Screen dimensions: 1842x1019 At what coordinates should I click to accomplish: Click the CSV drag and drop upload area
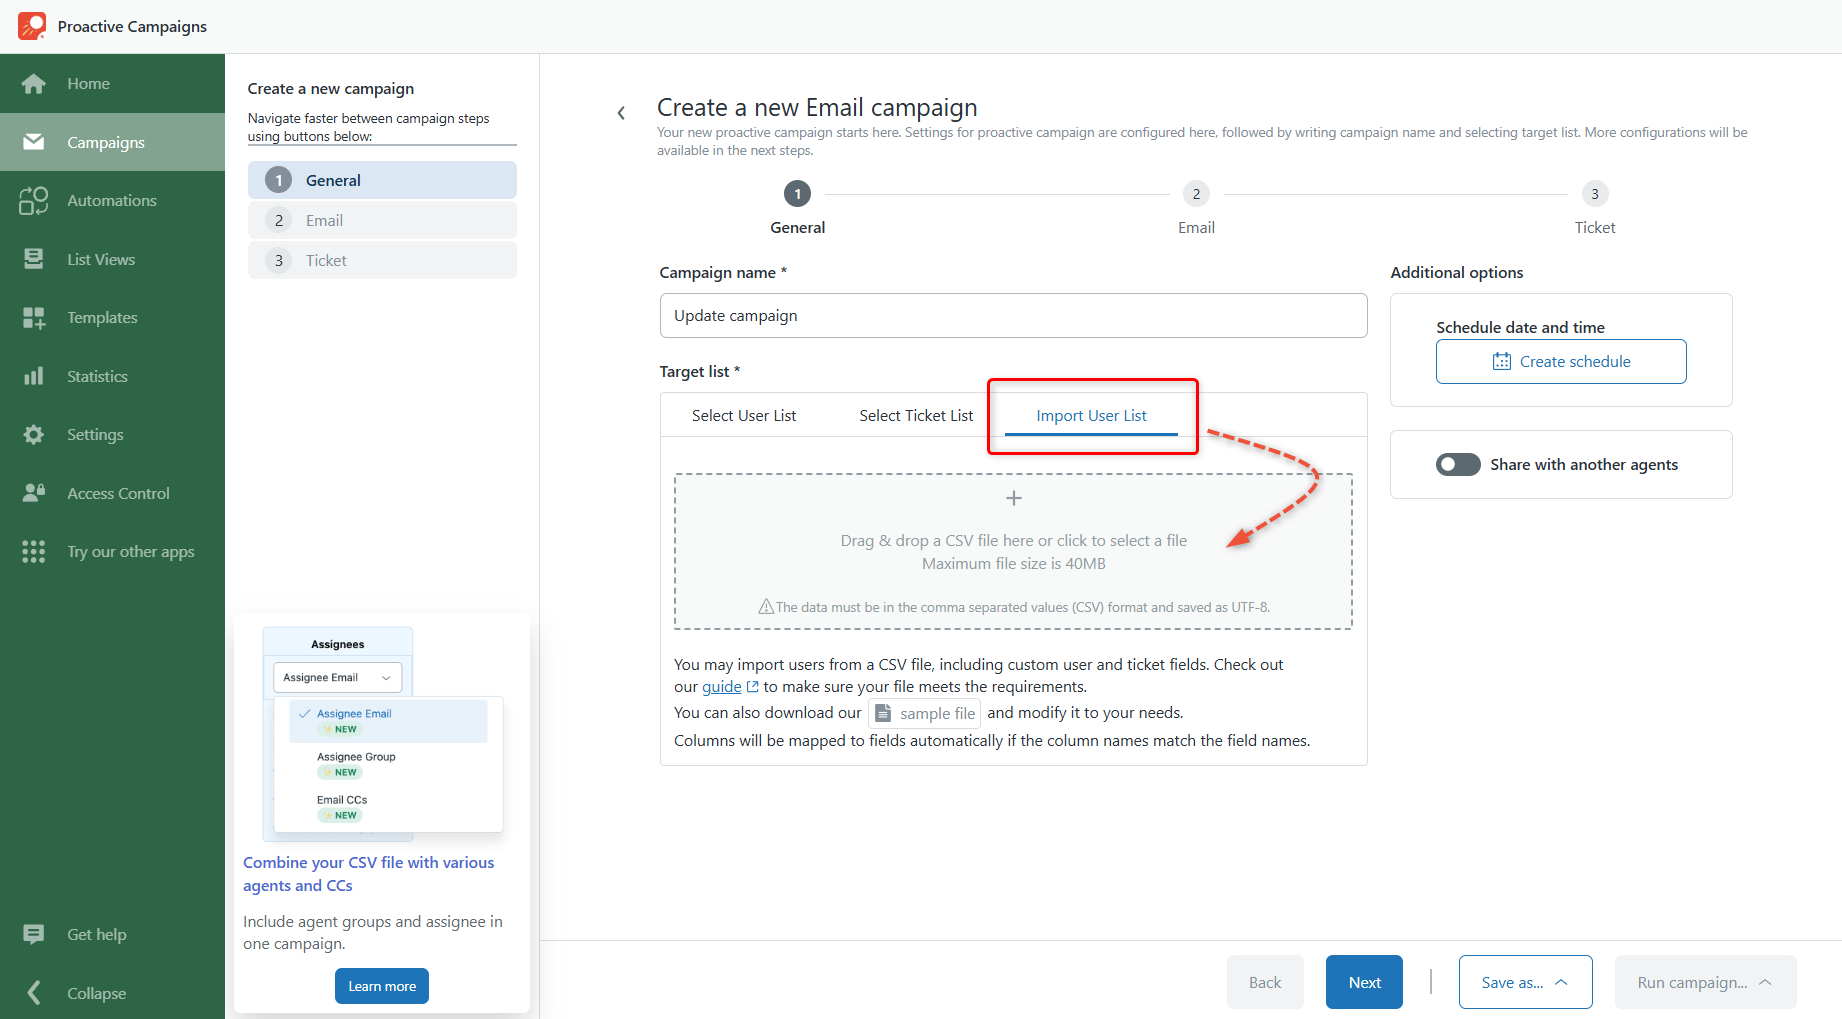pos(1013,552)
